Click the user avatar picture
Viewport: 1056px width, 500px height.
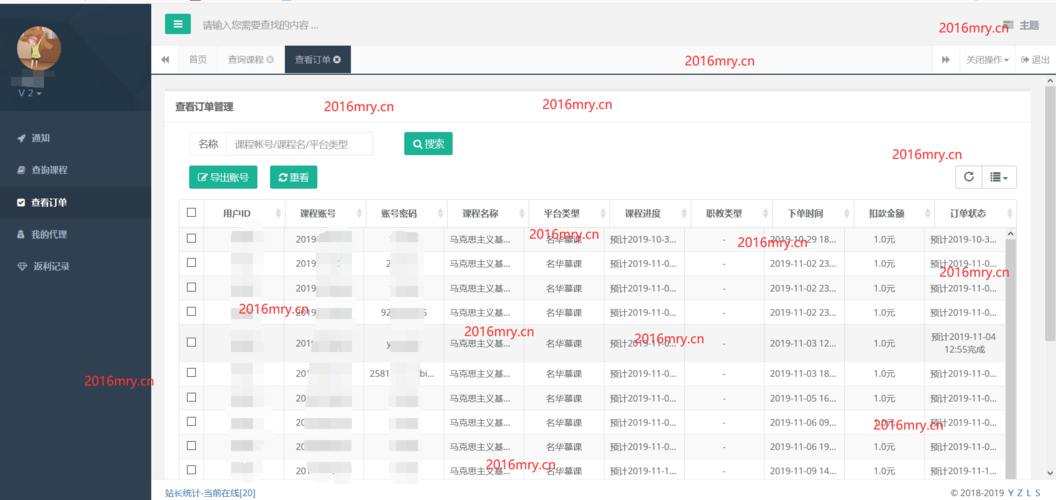click(39, 49)
